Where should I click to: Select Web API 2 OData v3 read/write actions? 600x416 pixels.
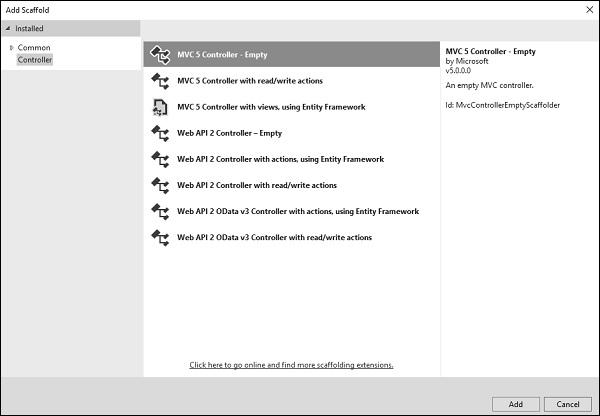274,237
